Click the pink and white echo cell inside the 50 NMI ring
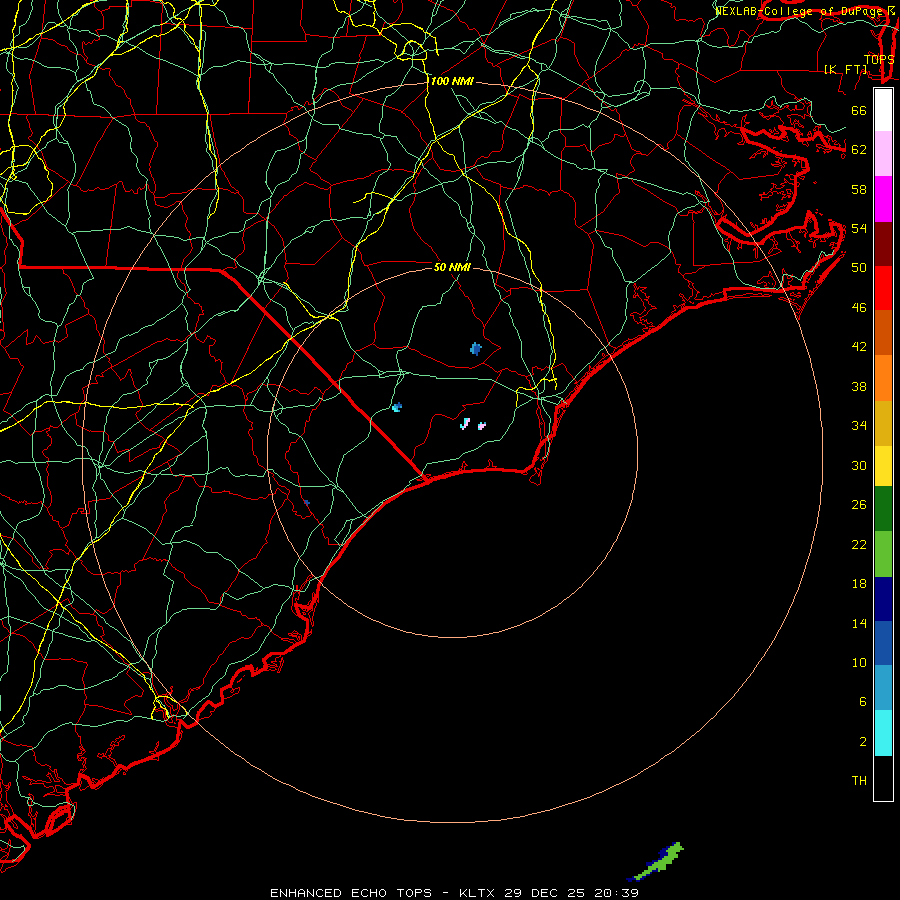The height and width of the screenshot is (900, 900). (465, 424)
